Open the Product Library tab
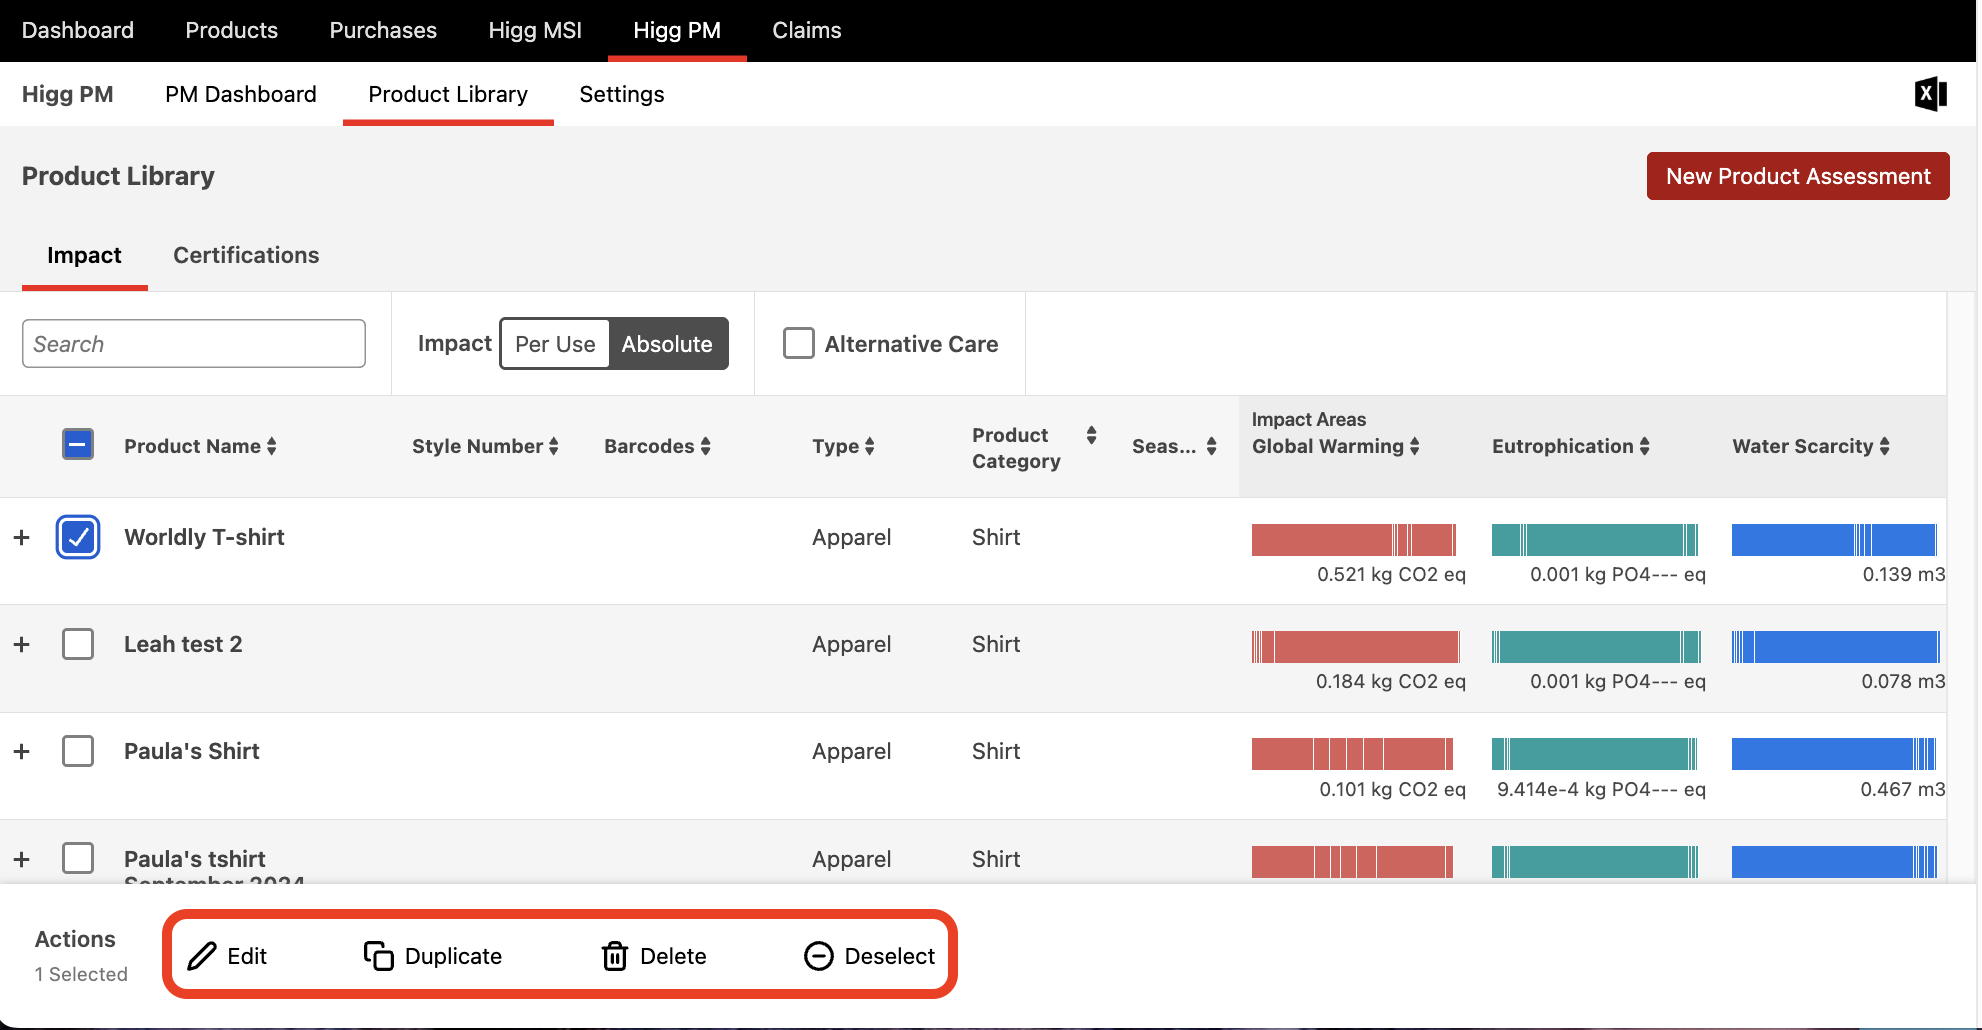Image resolution: width=1982 pixels, height=1030 pixels. click(448, 94)
